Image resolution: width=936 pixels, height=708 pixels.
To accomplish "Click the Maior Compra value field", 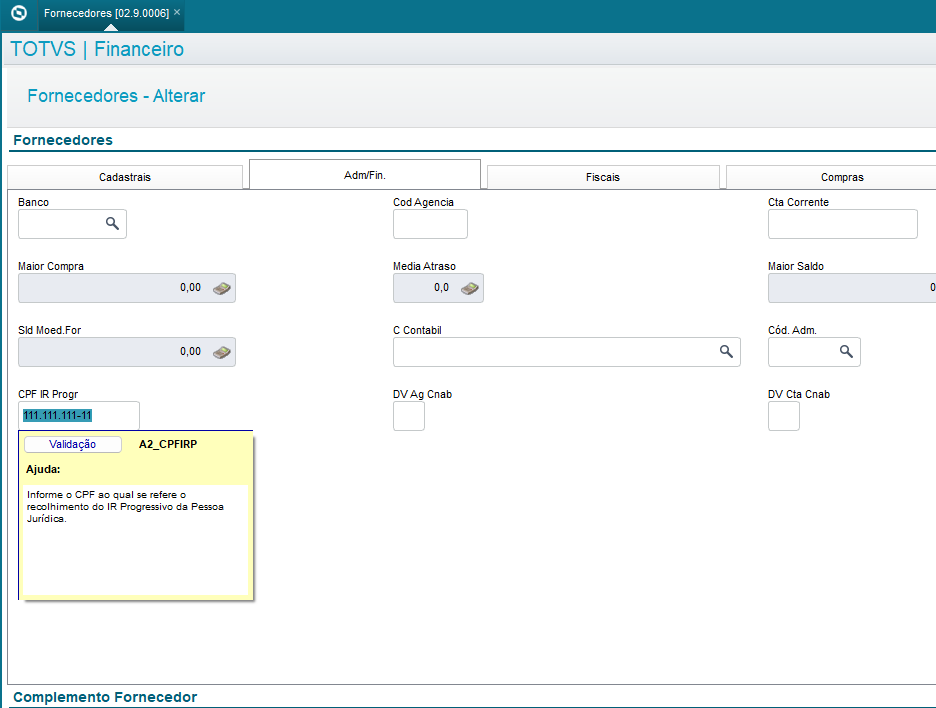I will pos(127,288).
